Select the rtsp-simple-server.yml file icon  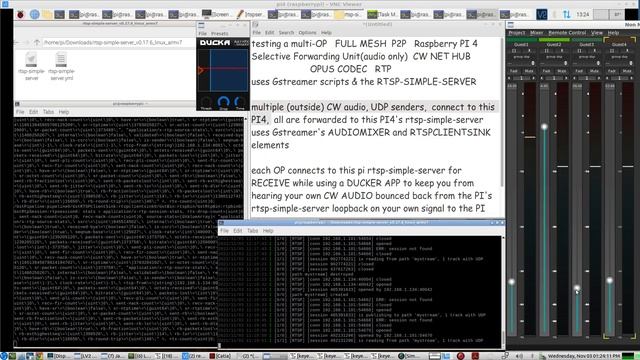(x=61, y=60)
